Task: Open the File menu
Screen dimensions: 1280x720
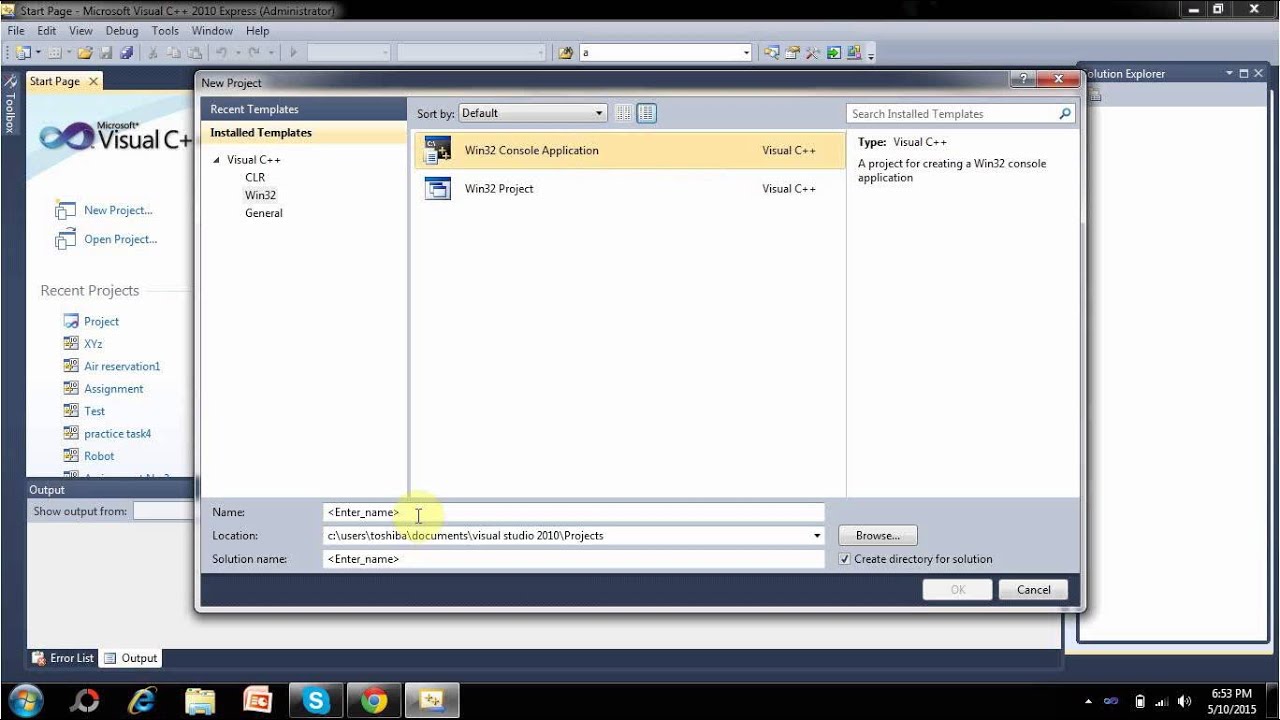Action: (x=16, y=31)
